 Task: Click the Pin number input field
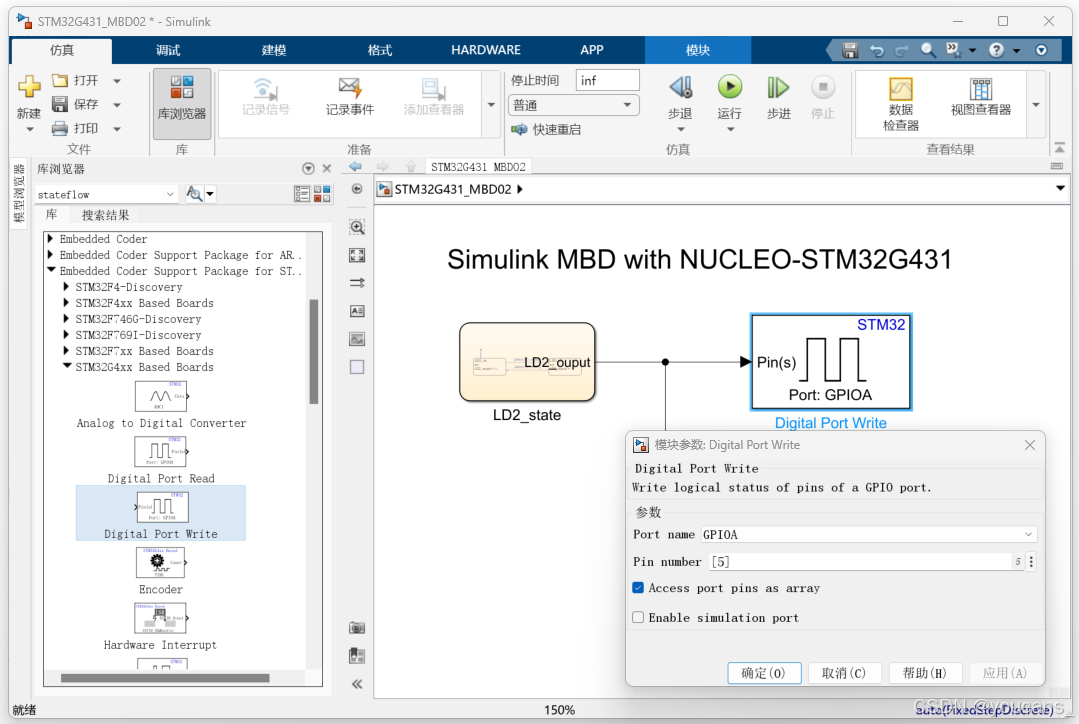860,562
